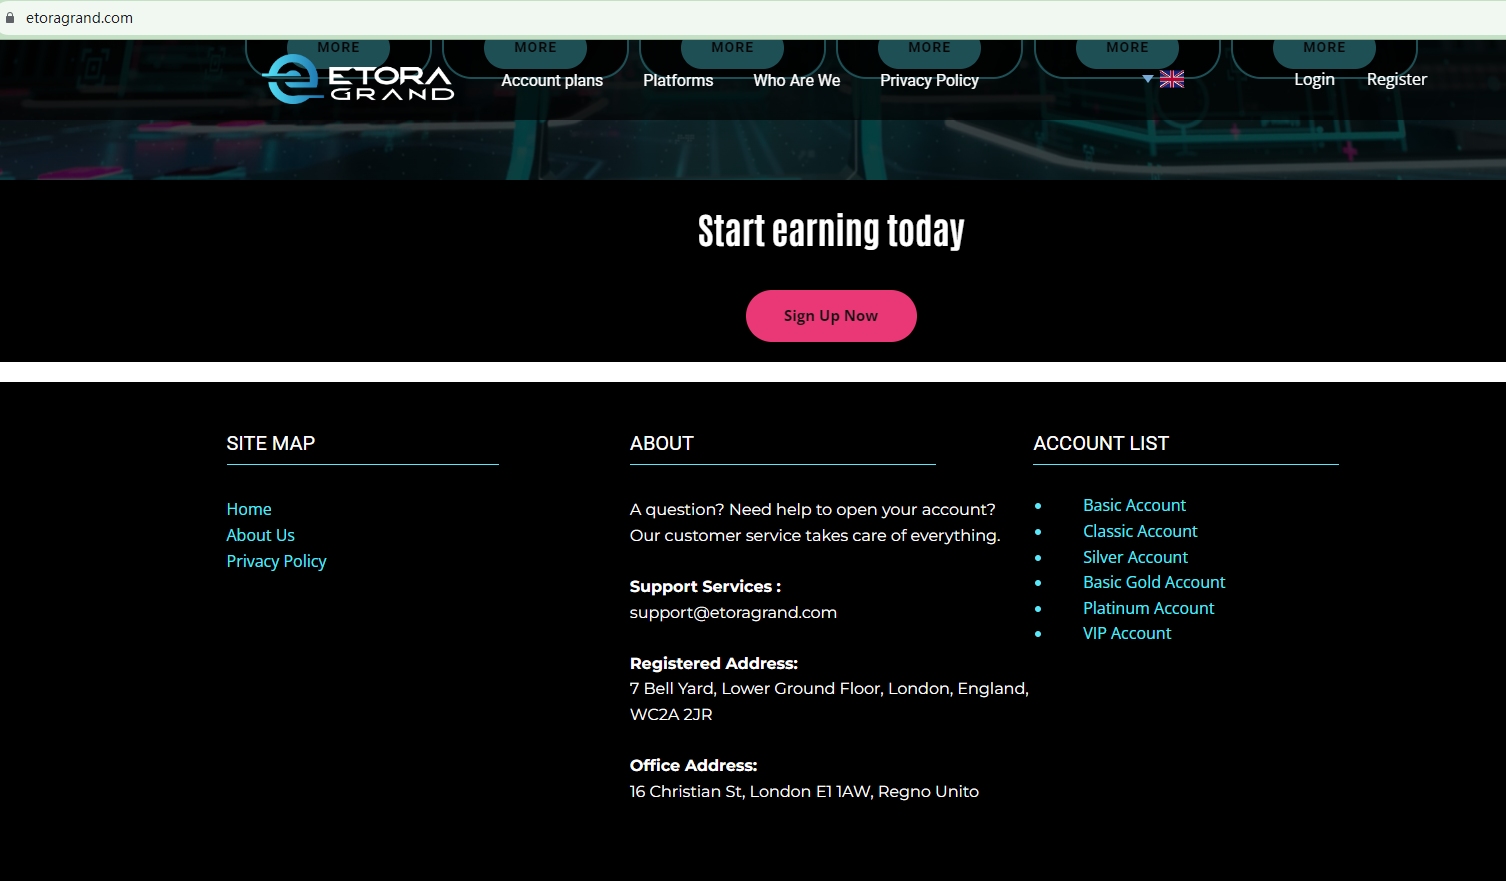View the Platinum Account link
The width and height of the screenshot is (1506, 881).
click(1148, 608)
